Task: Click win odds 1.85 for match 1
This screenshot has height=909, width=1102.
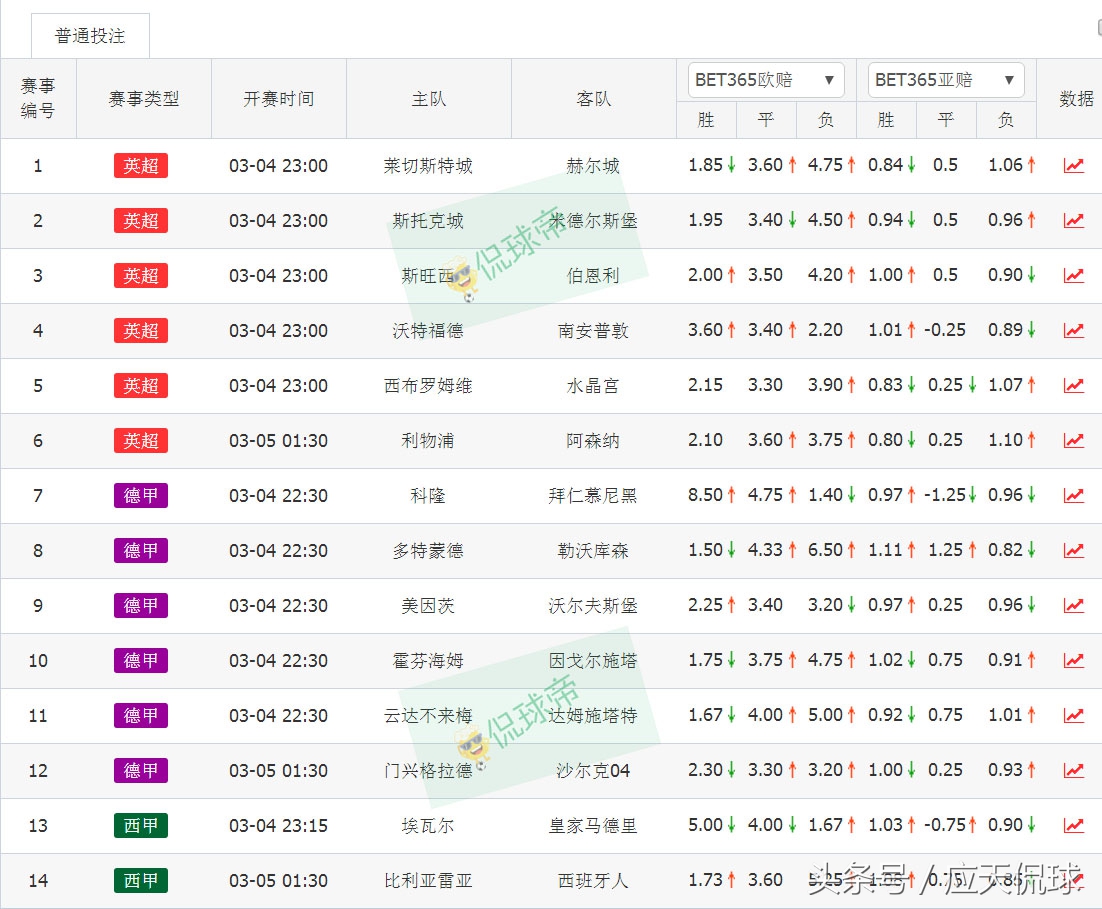Action: coord(706,165)
